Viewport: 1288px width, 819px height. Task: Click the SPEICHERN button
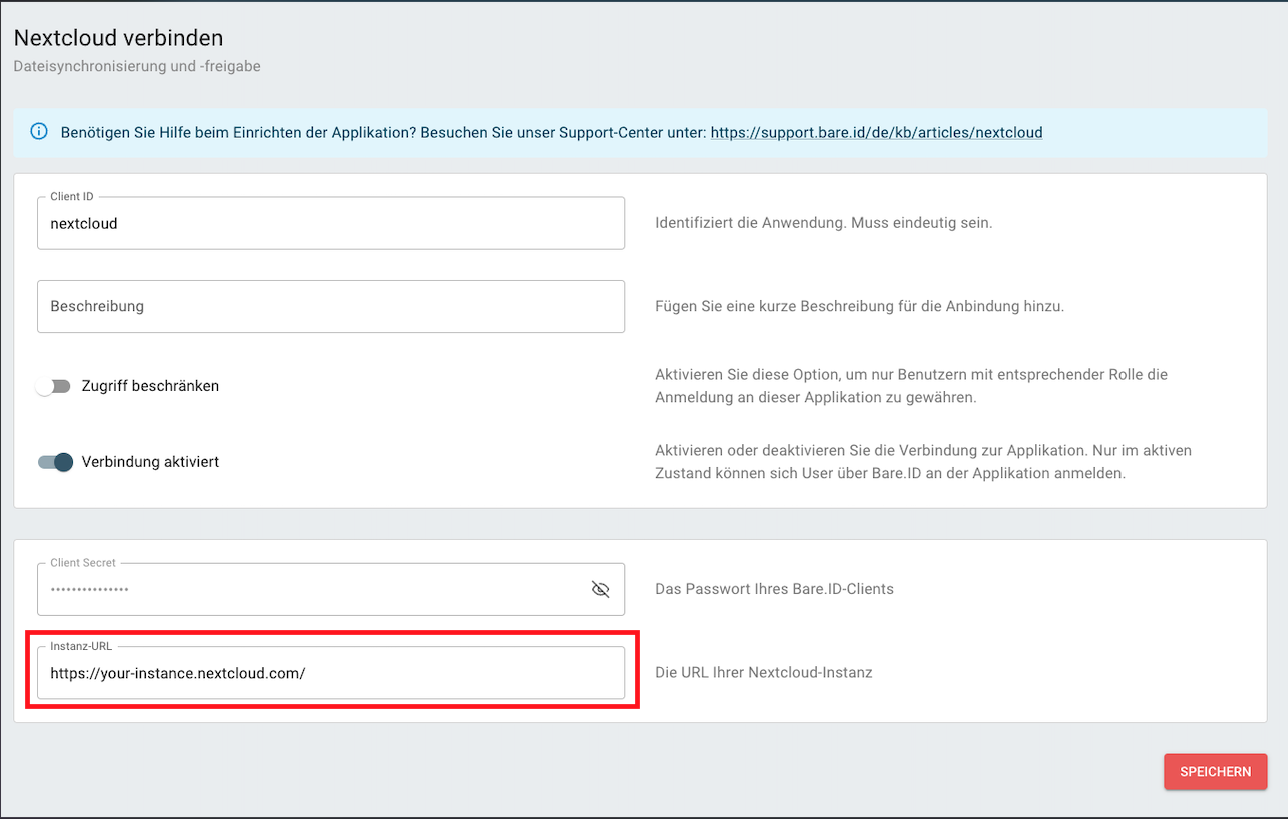1215,772
